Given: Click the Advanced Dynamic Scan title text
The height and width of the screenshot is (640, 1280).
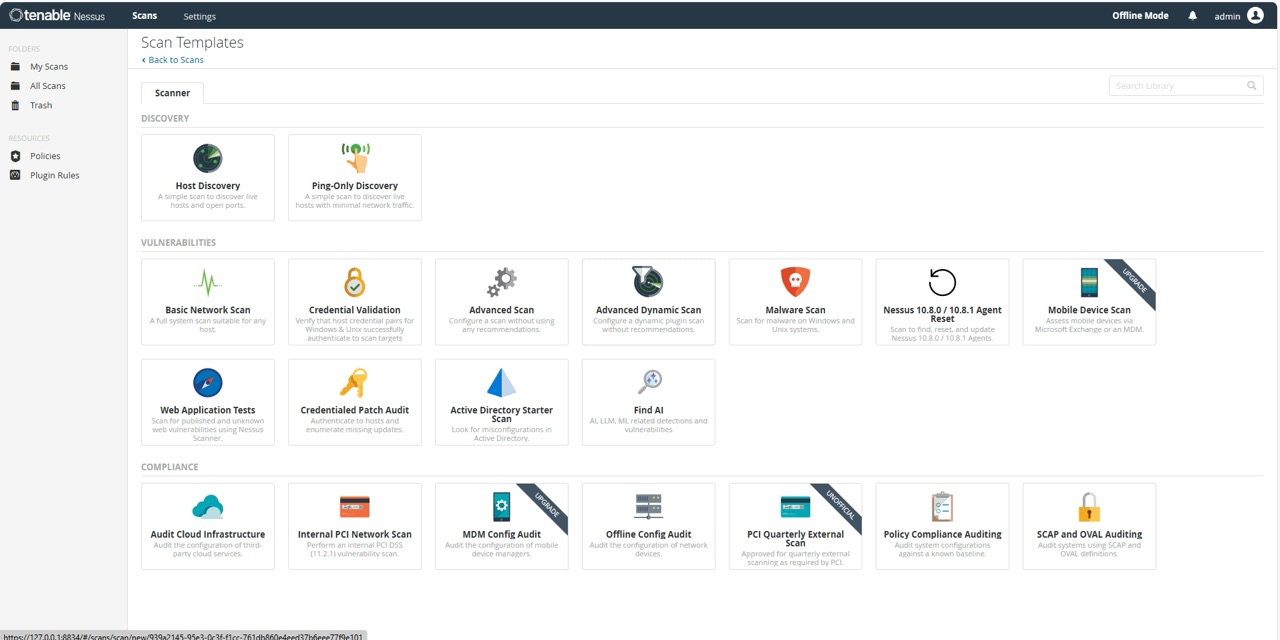Looking at the screenshot, I should coord(648,310).
